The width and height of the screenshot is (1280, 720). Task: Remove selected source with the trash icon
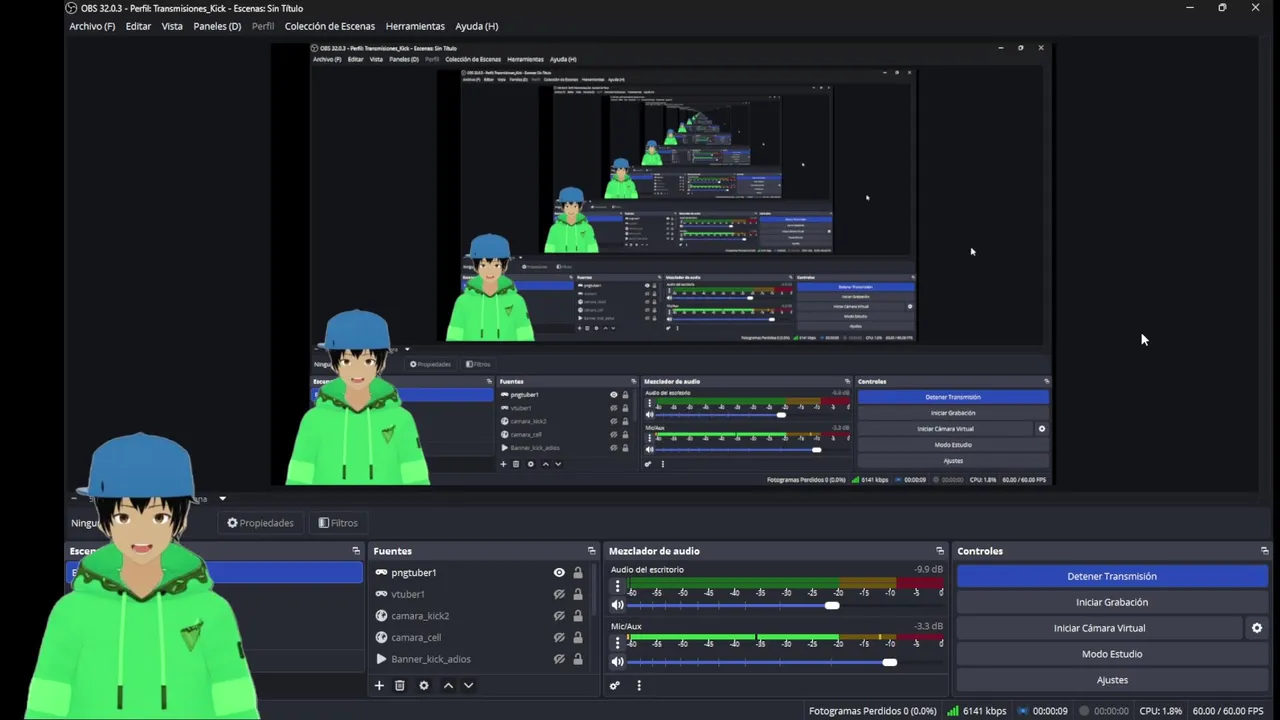[400, 686]
